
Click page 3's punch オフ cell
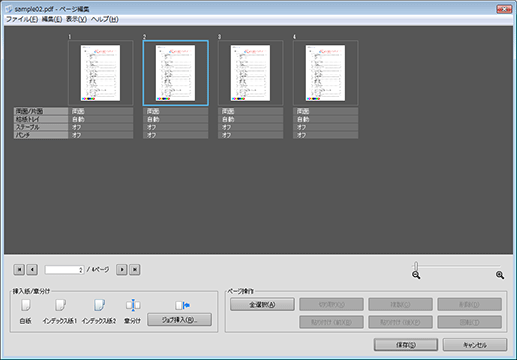click(x=251, y=135)
